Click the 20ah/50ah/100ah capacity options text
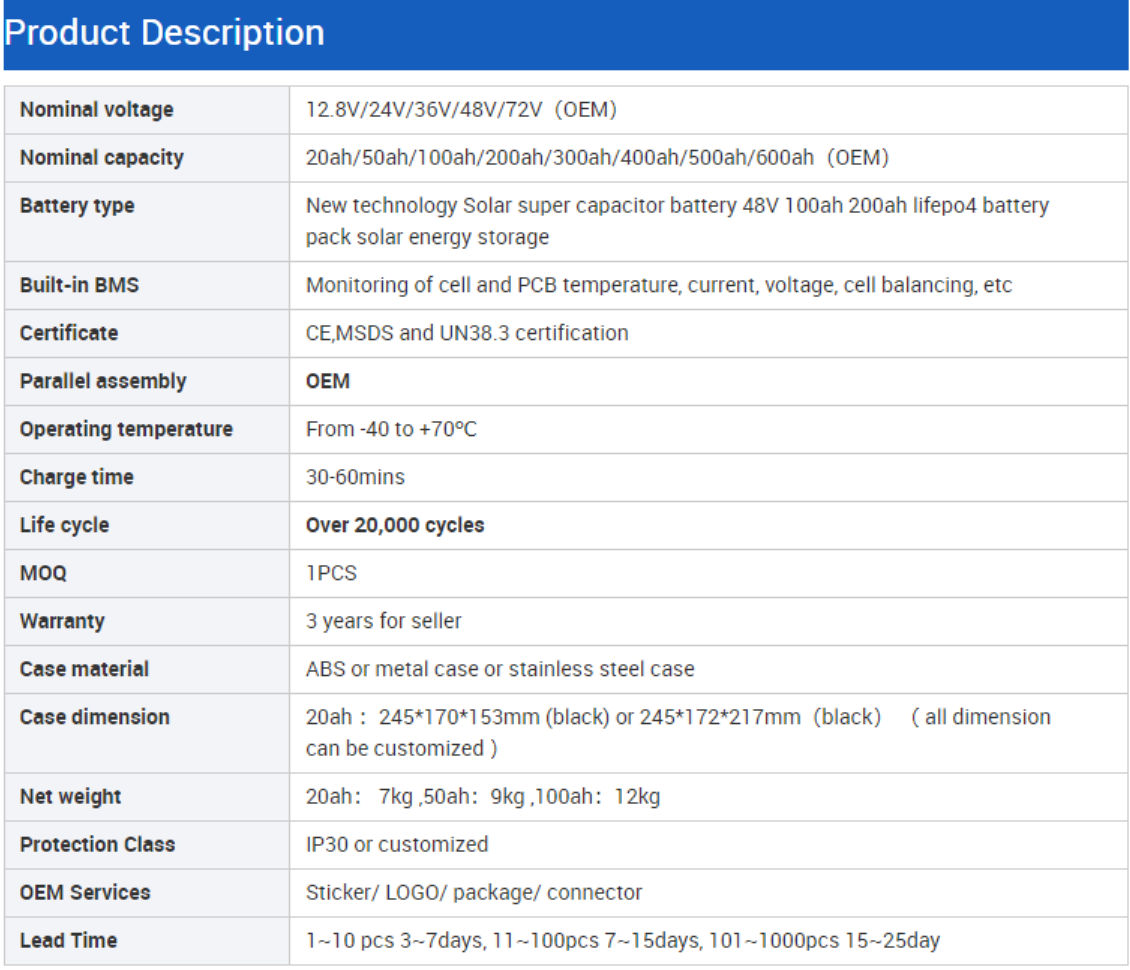The height and width of the screenshot is (970, 1130). tap(597, 158)
